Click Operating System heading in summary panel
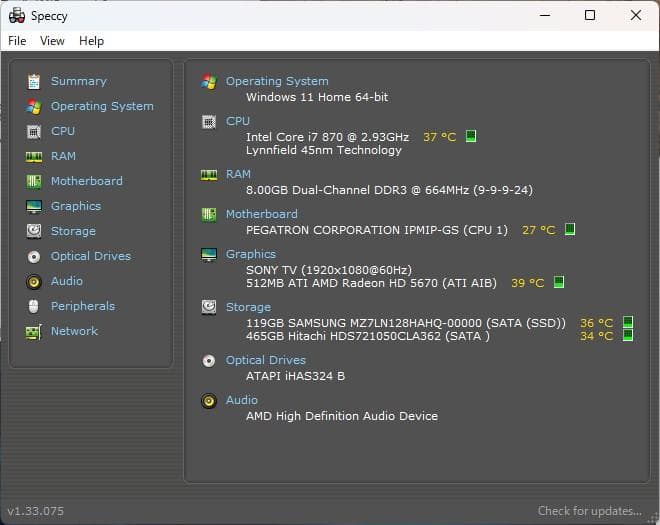Viewport: 660px width, 525px height. (277, 81)
